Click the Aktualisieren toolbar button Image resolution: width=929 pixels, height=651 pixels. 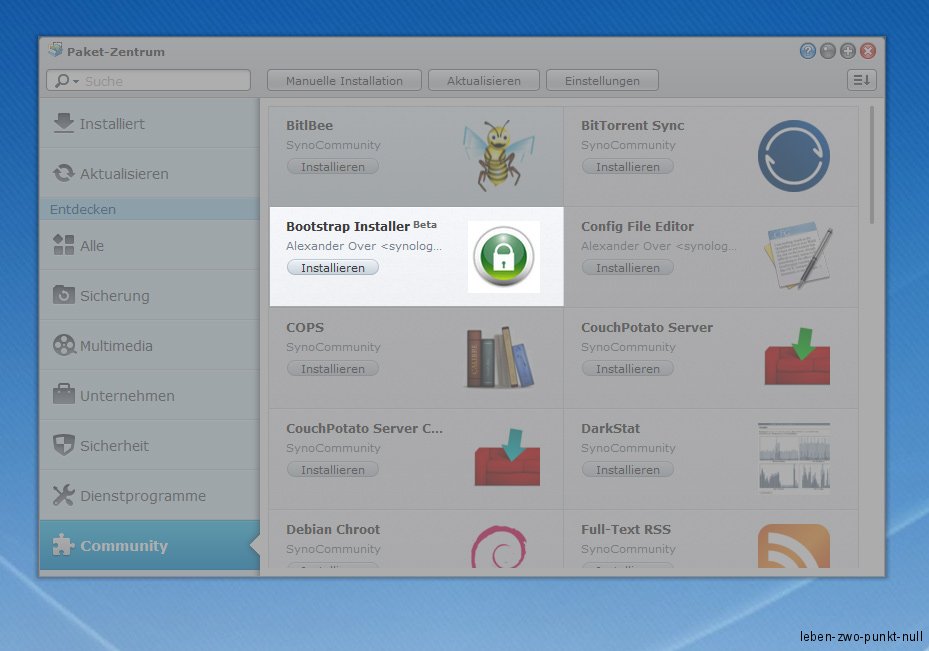click(x=483, y=81)
